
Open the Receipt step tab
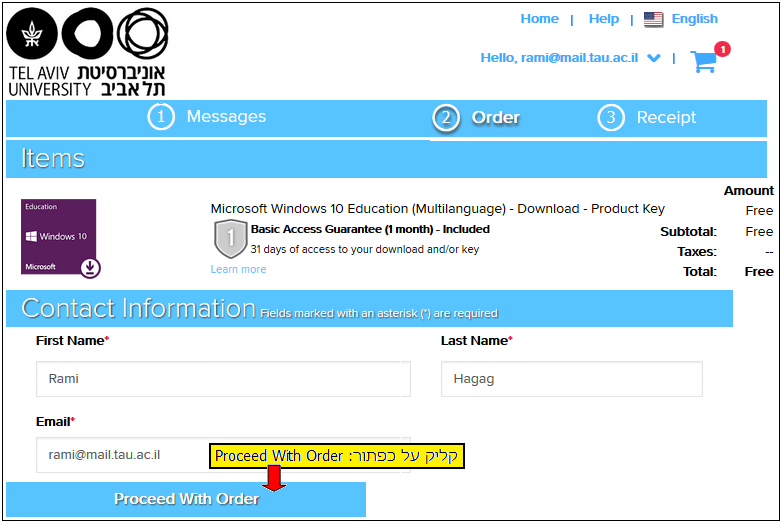coord(666,118)
